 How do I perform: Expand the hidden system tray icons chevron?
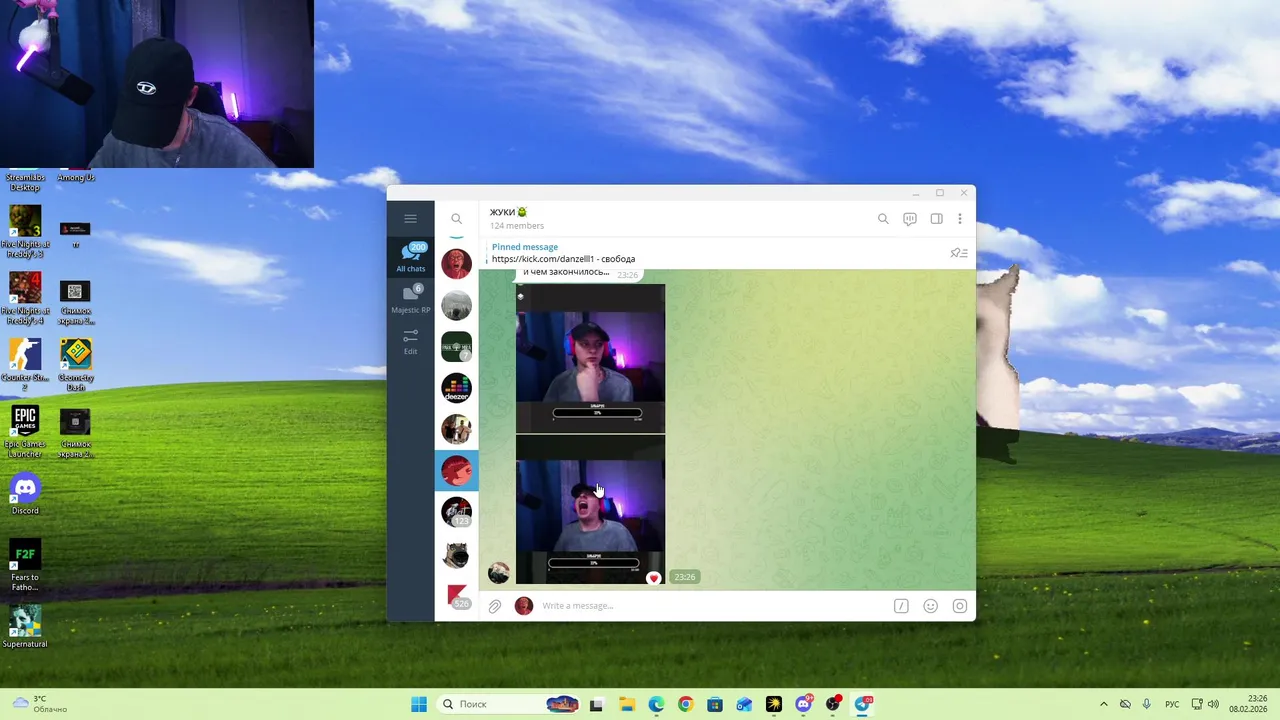(x=1104, y=704)
